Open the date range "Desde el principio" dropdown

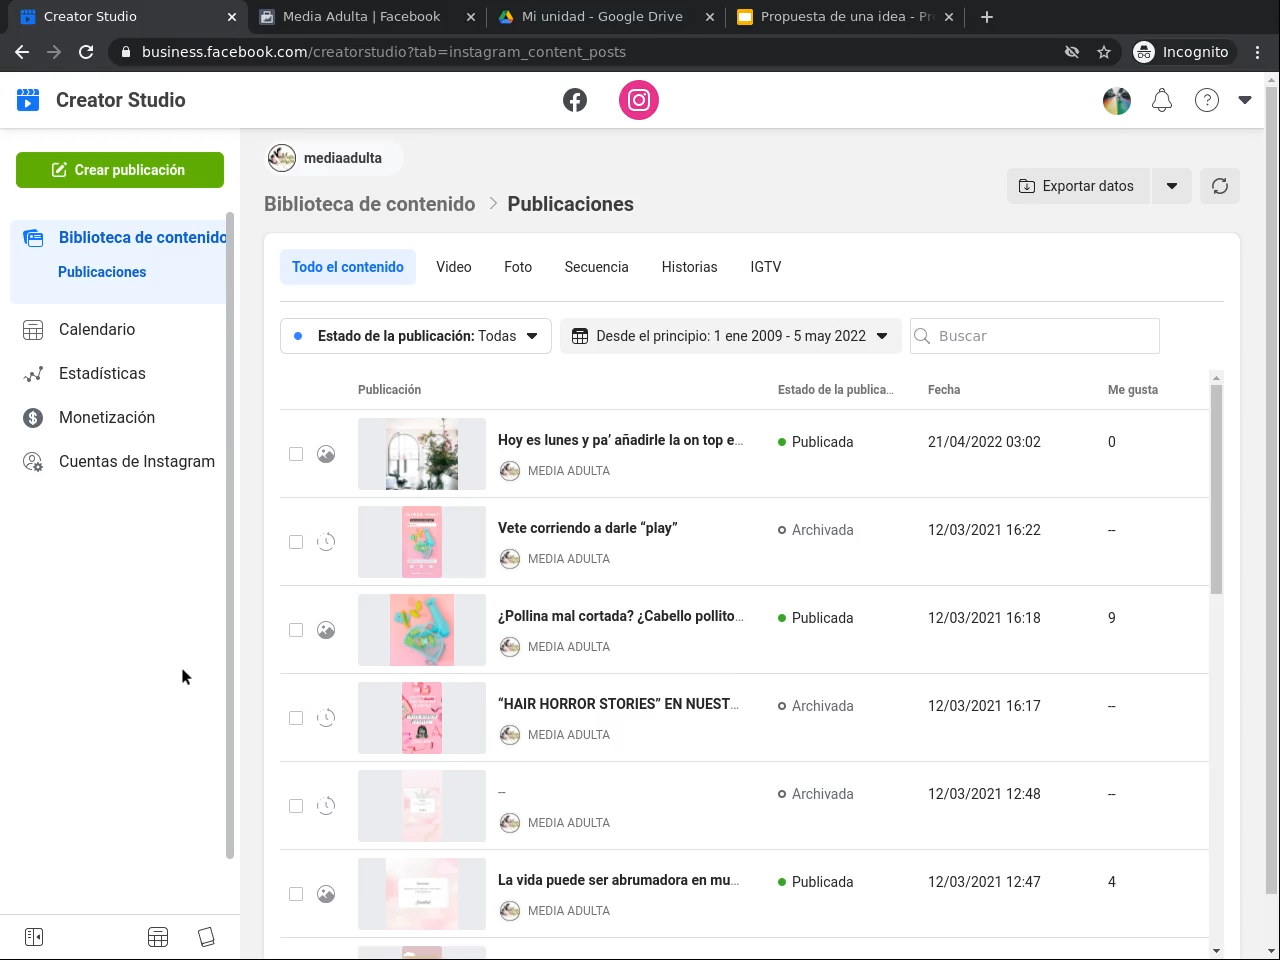click(x=731, y=336)
